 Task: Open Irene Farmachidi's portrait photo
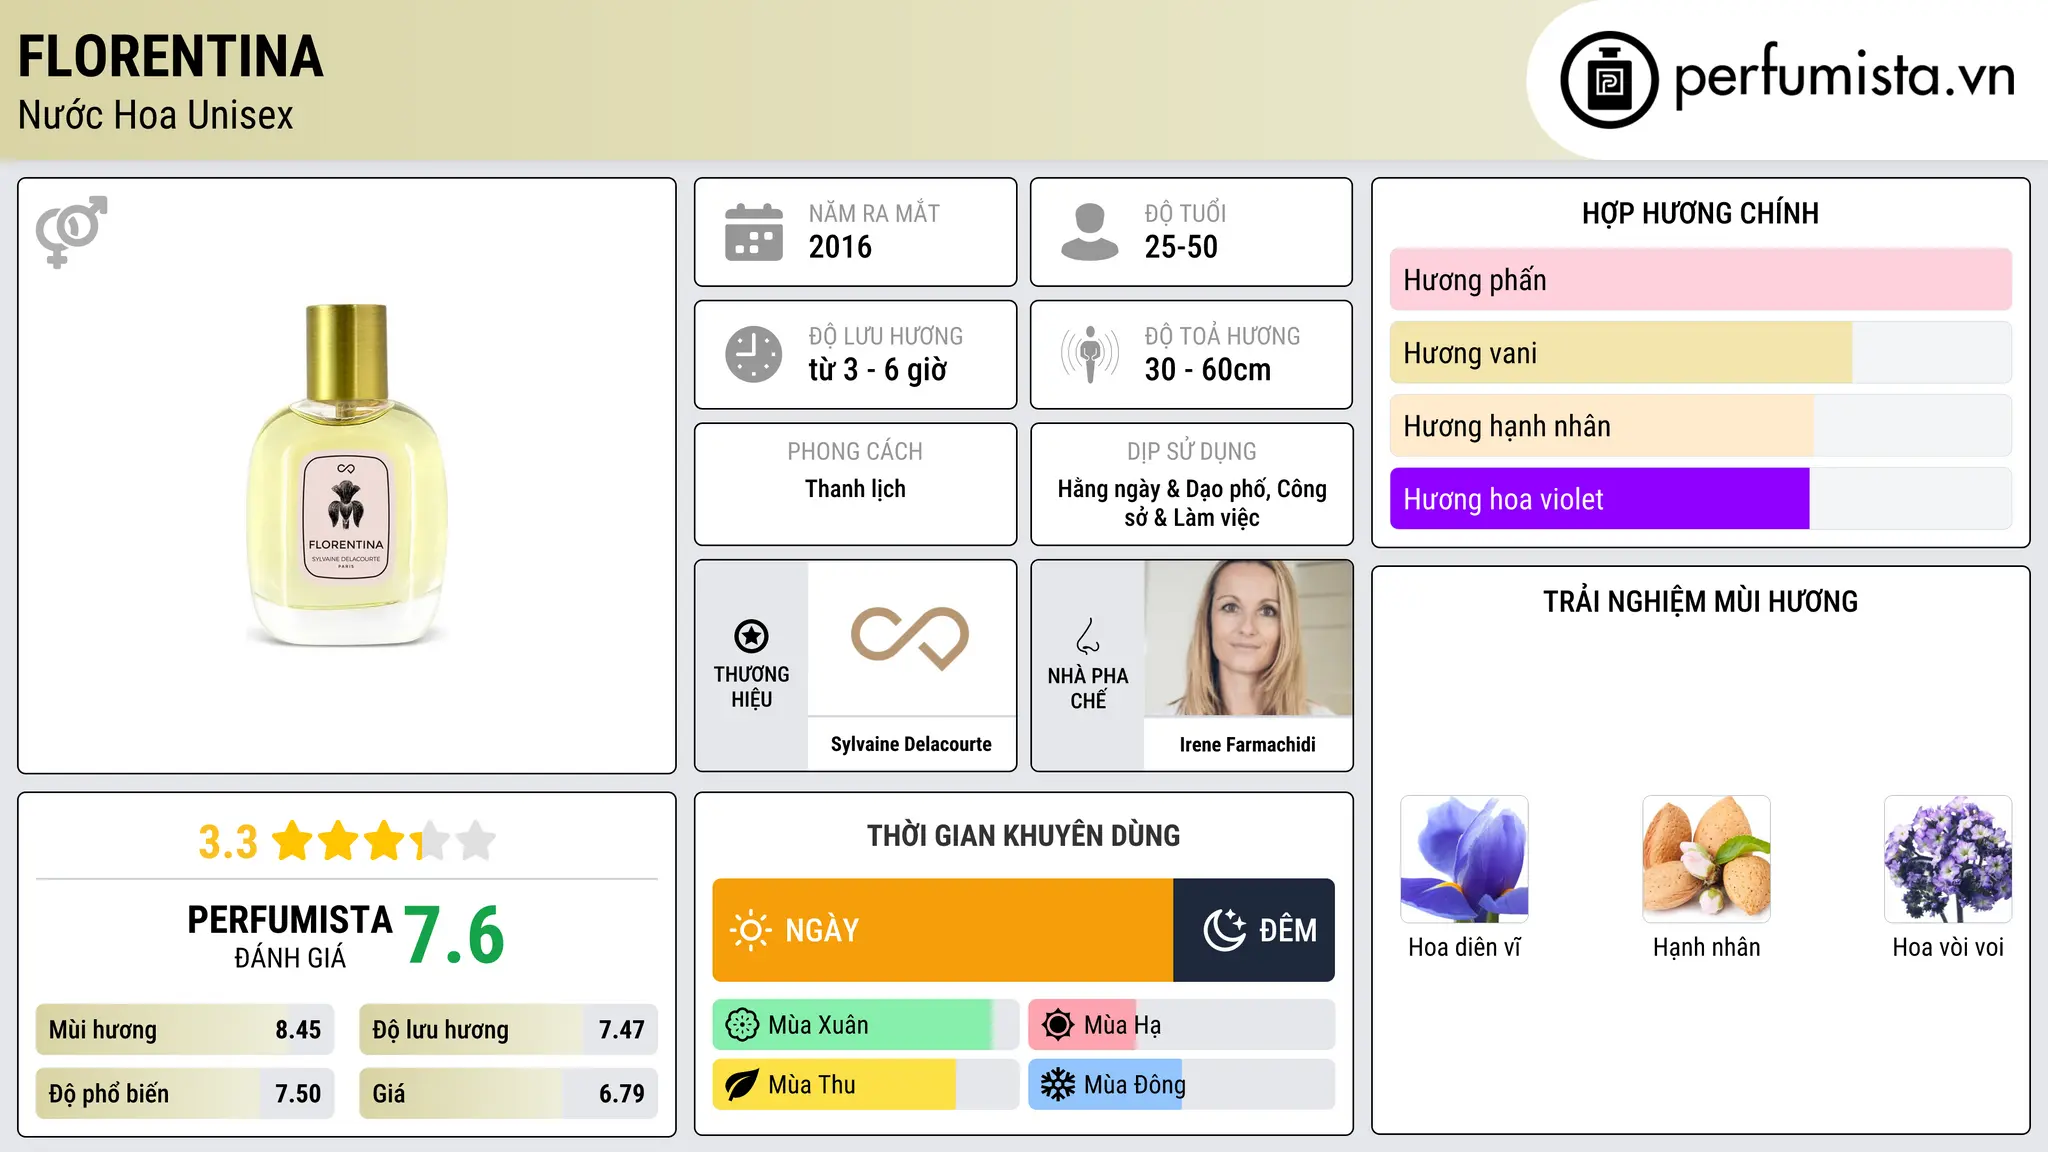1248,638
